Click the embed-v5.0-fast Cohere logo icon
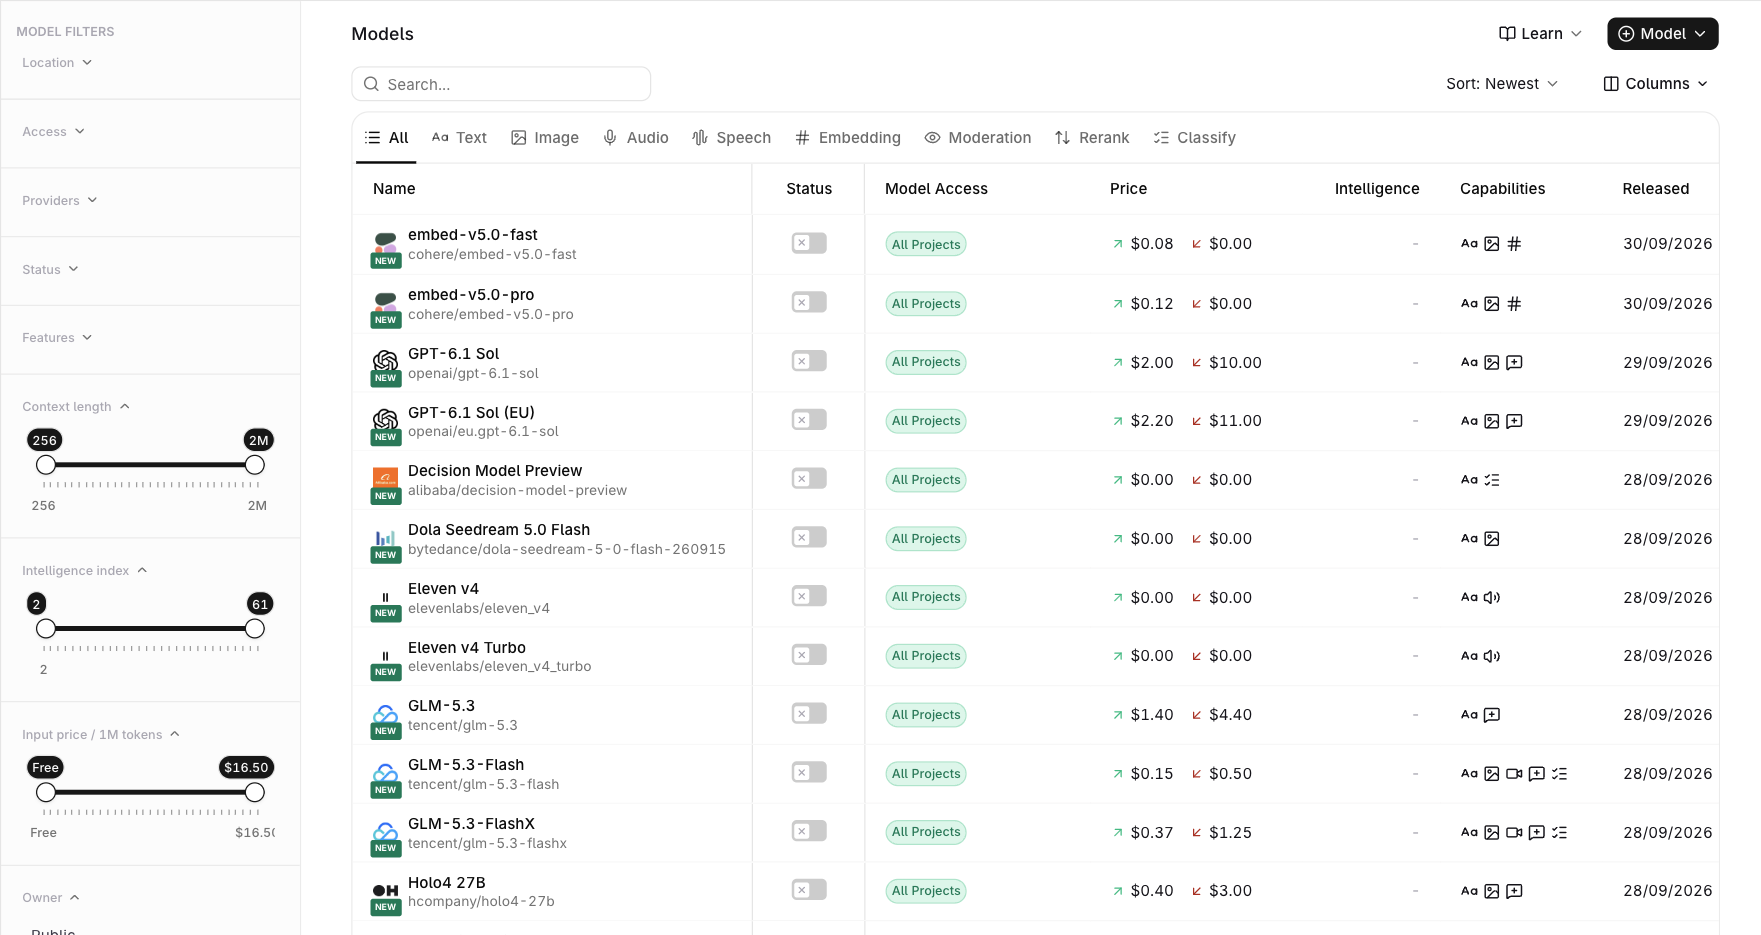Screen dimensions: 1761x935 click(385, 242)
